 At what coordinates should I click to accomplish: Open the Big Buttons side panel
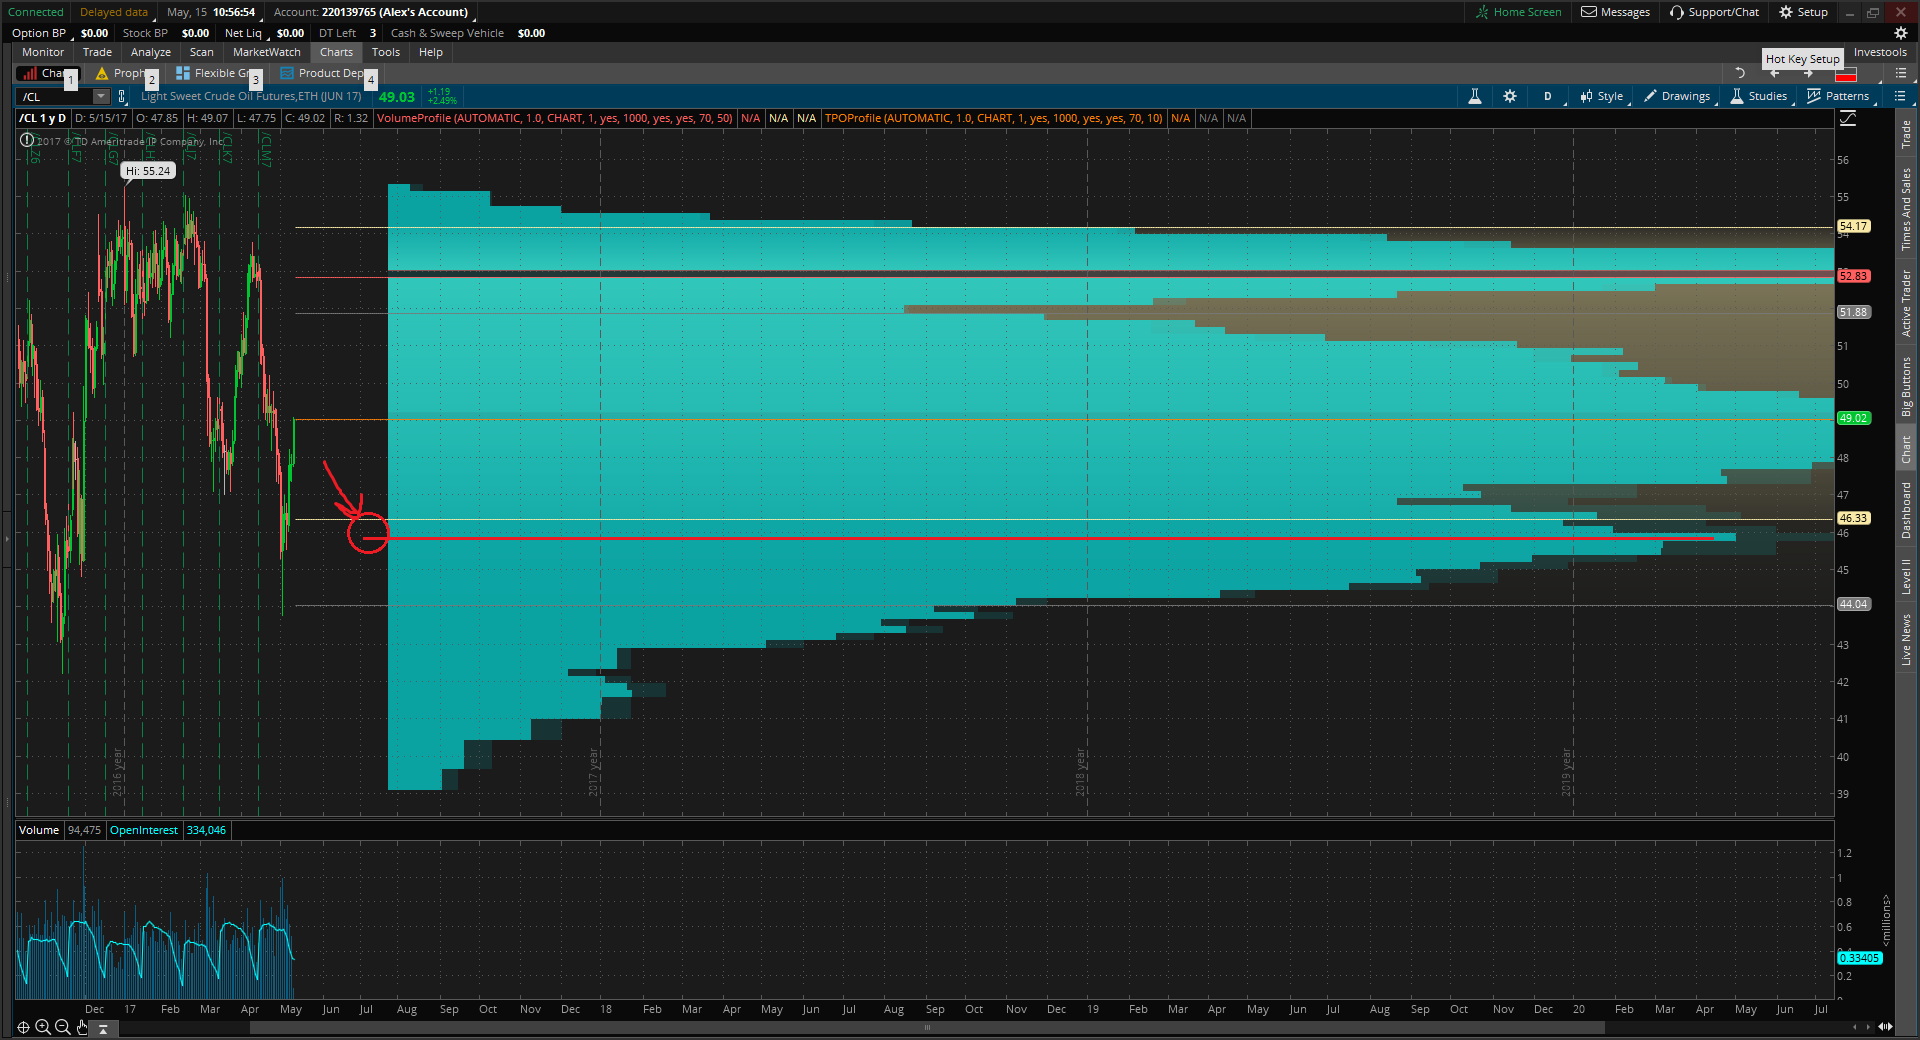[1906, 386]
